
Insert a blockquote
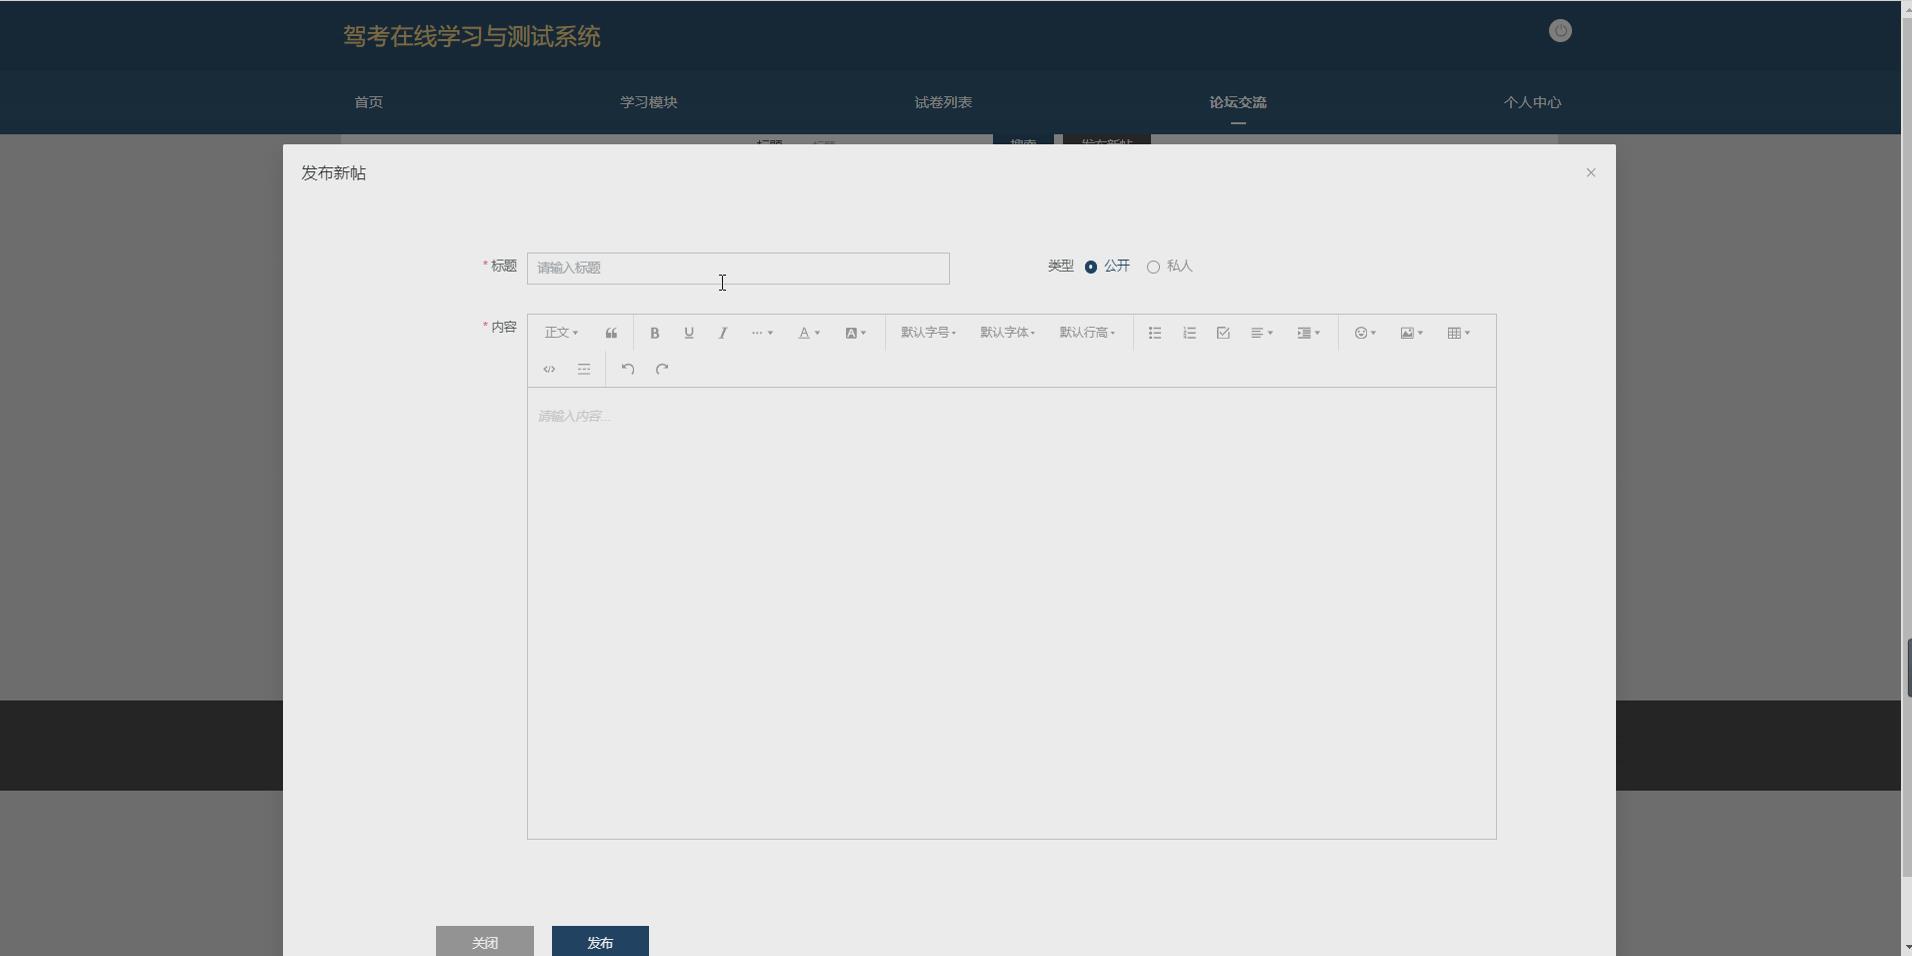pyautogui.click(x=610, y=332)
